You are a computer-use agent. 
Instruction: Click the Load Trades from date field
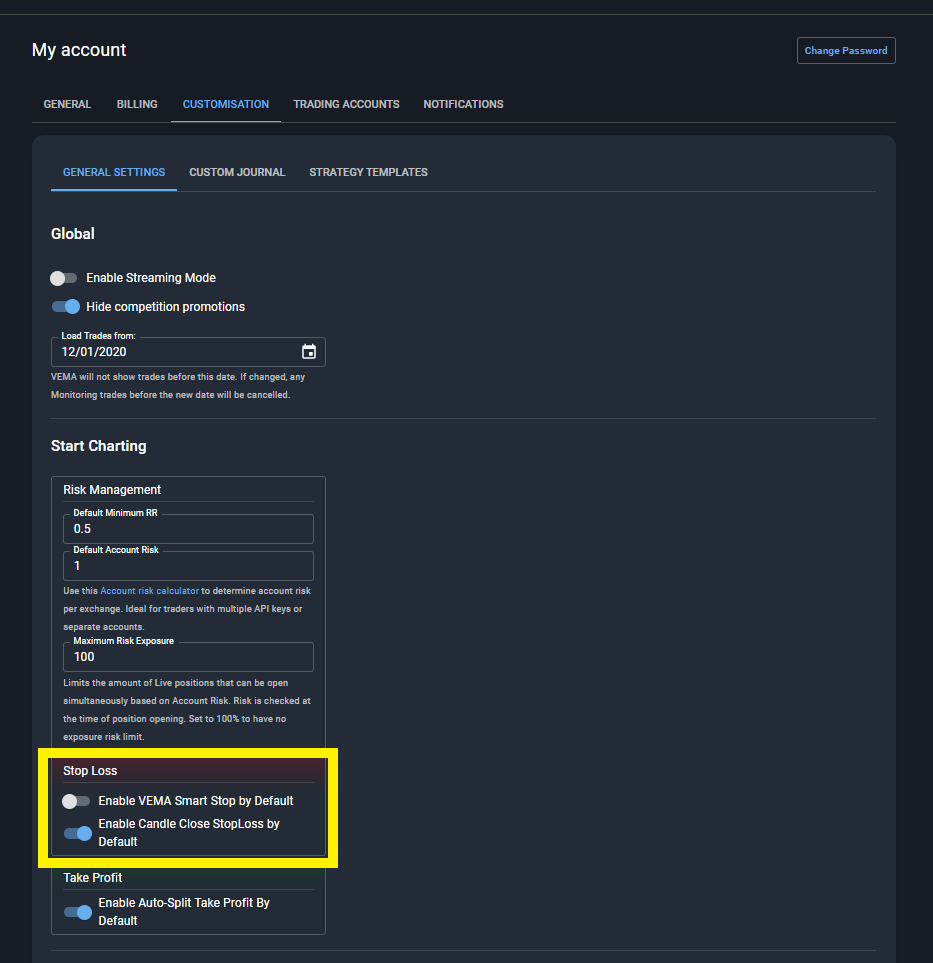click(x=188, y=352)
